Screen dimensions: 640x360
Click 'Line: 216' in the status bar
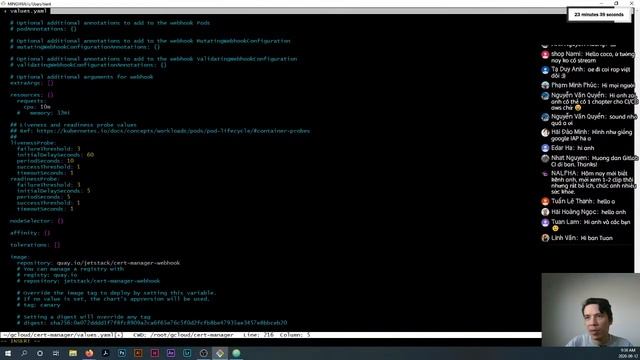coord(258,335)
